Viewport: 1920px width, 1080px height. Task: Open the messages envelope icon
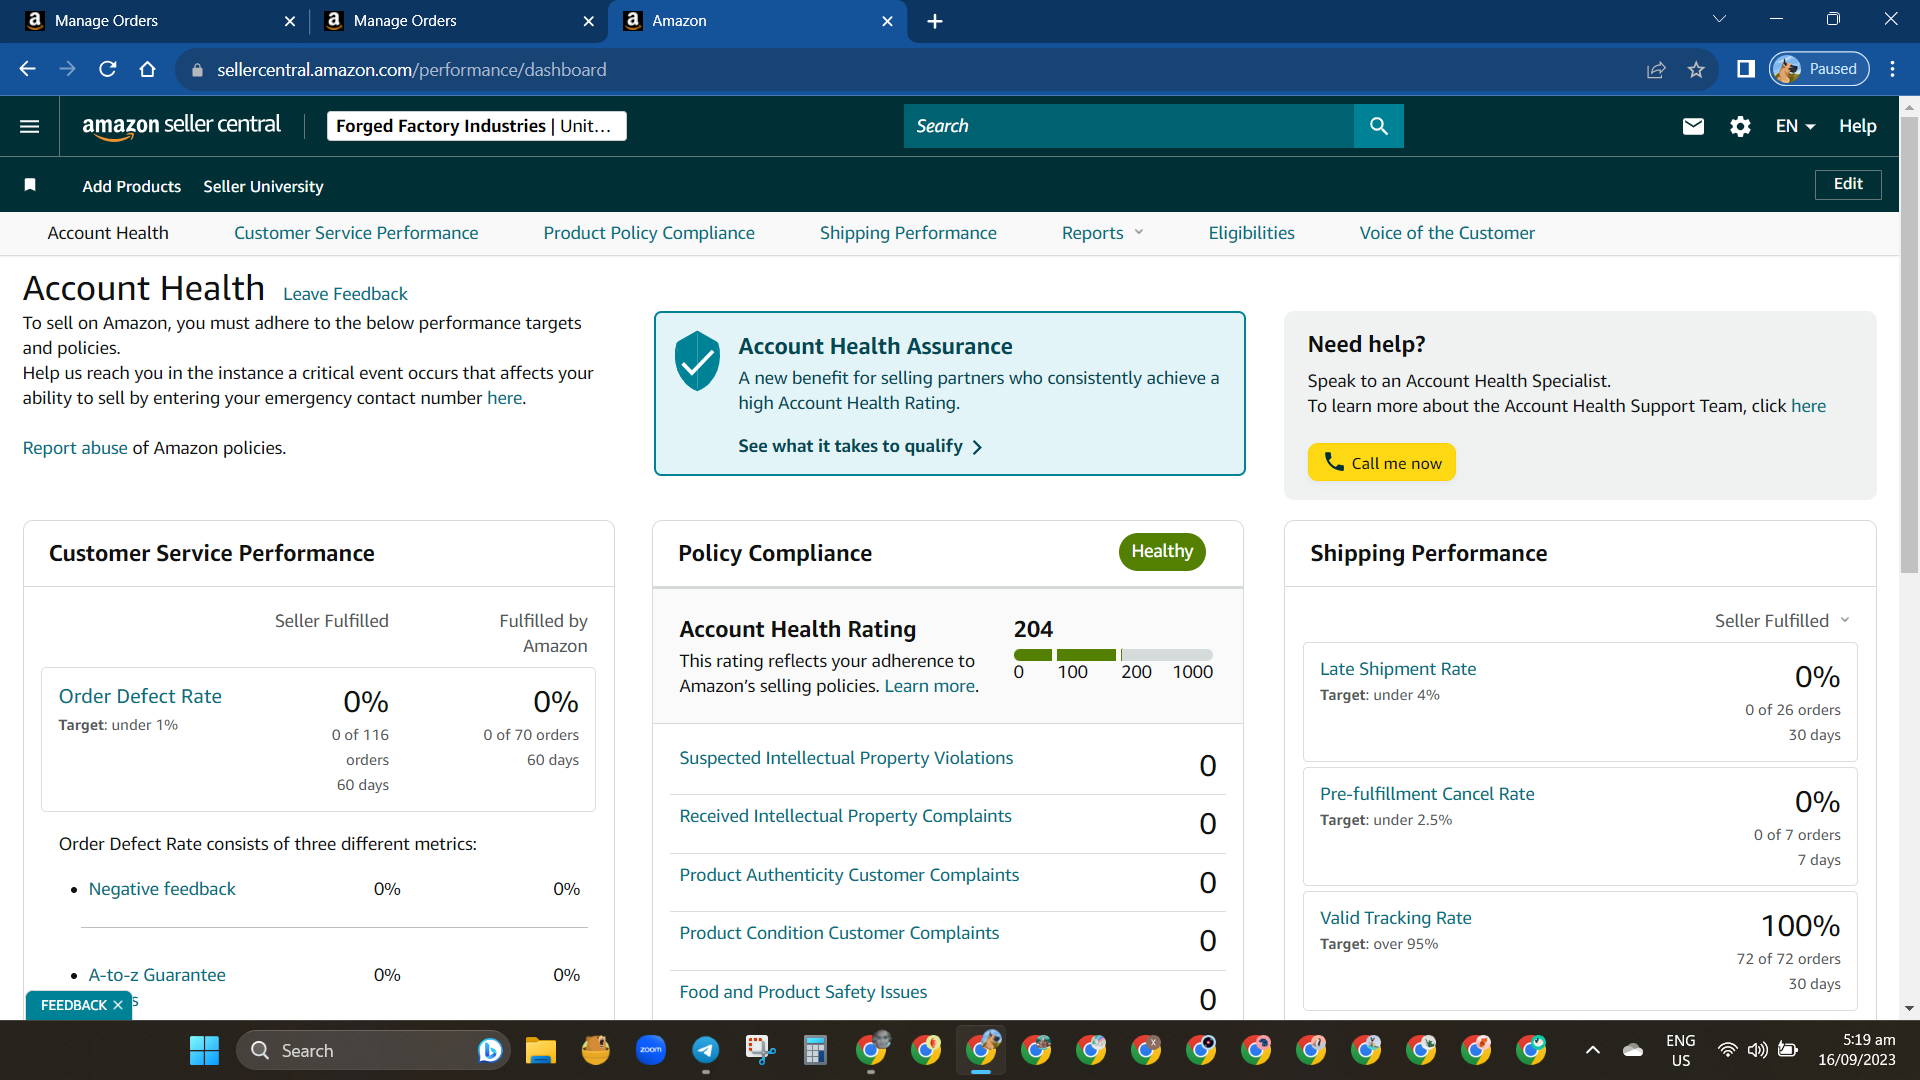pos(1693,126)
